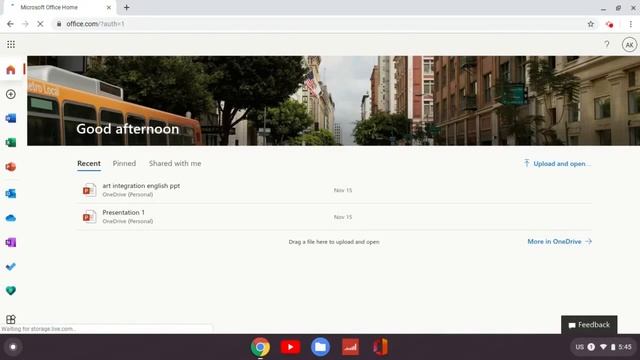Screen dimensions: 640x360
Task: Click the office.com address bar
Action: [318, 24]
